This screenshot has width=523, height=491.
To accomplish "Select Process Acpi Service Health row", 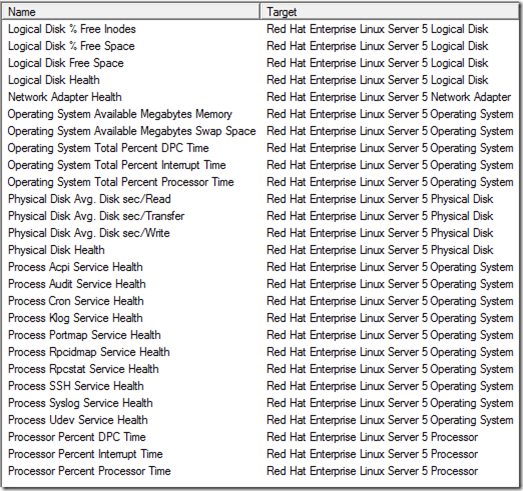I will pos(260,267).
